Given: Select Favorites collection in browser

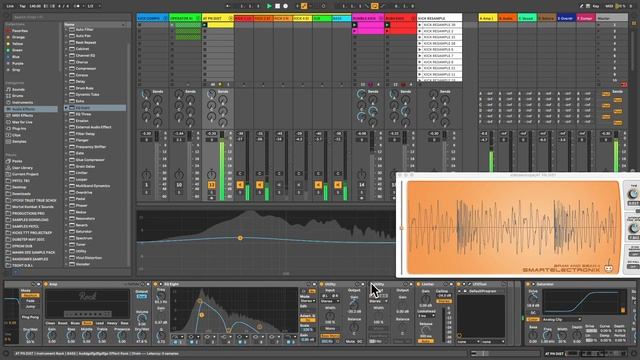Looking at the screenshot, I should tap(20, 31).
